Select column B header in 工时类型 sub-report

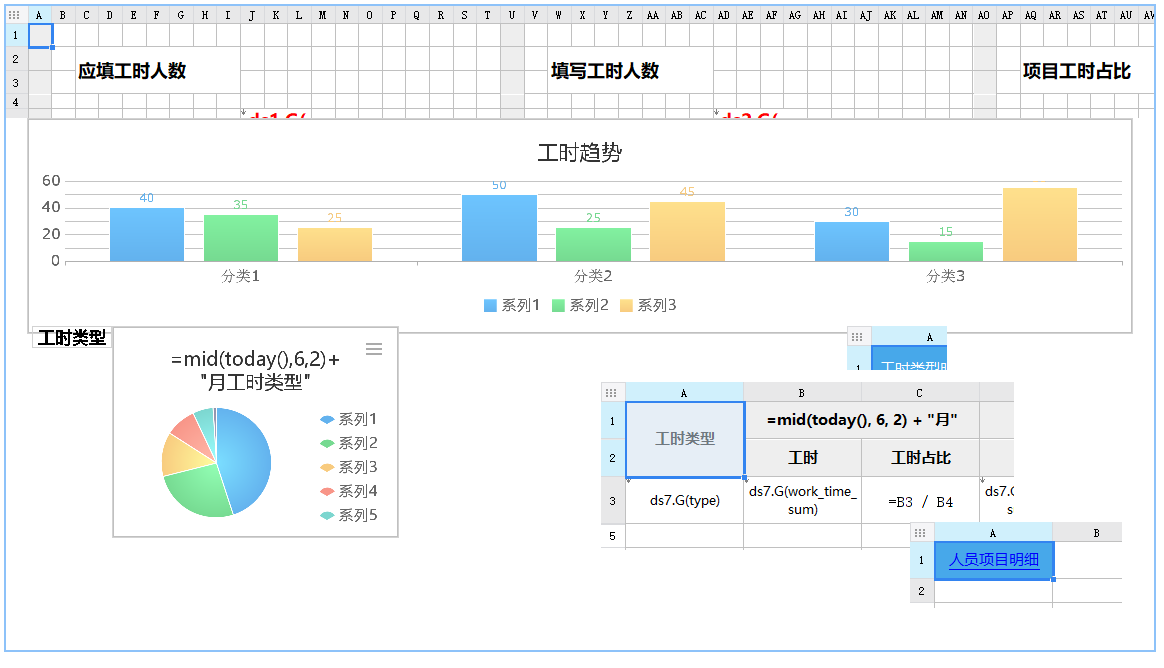(x=802, y=393)
